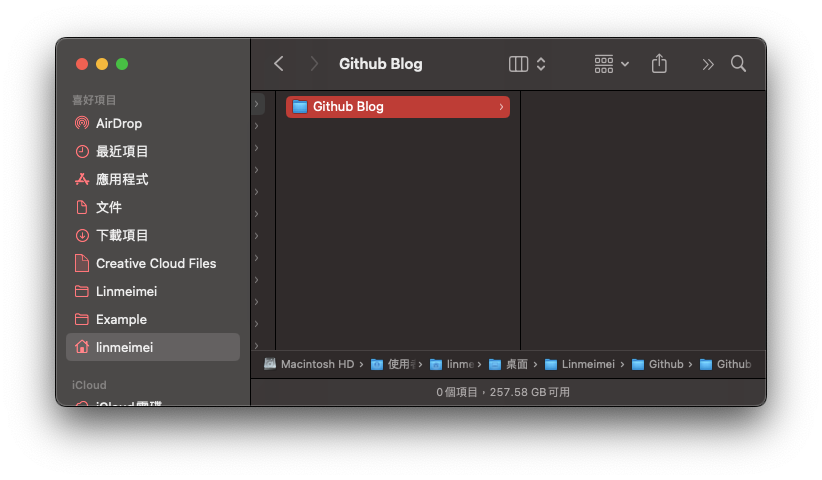Open the column view switcher icon
This screenshot has height=480, width=822.
[x=518, y=64]
